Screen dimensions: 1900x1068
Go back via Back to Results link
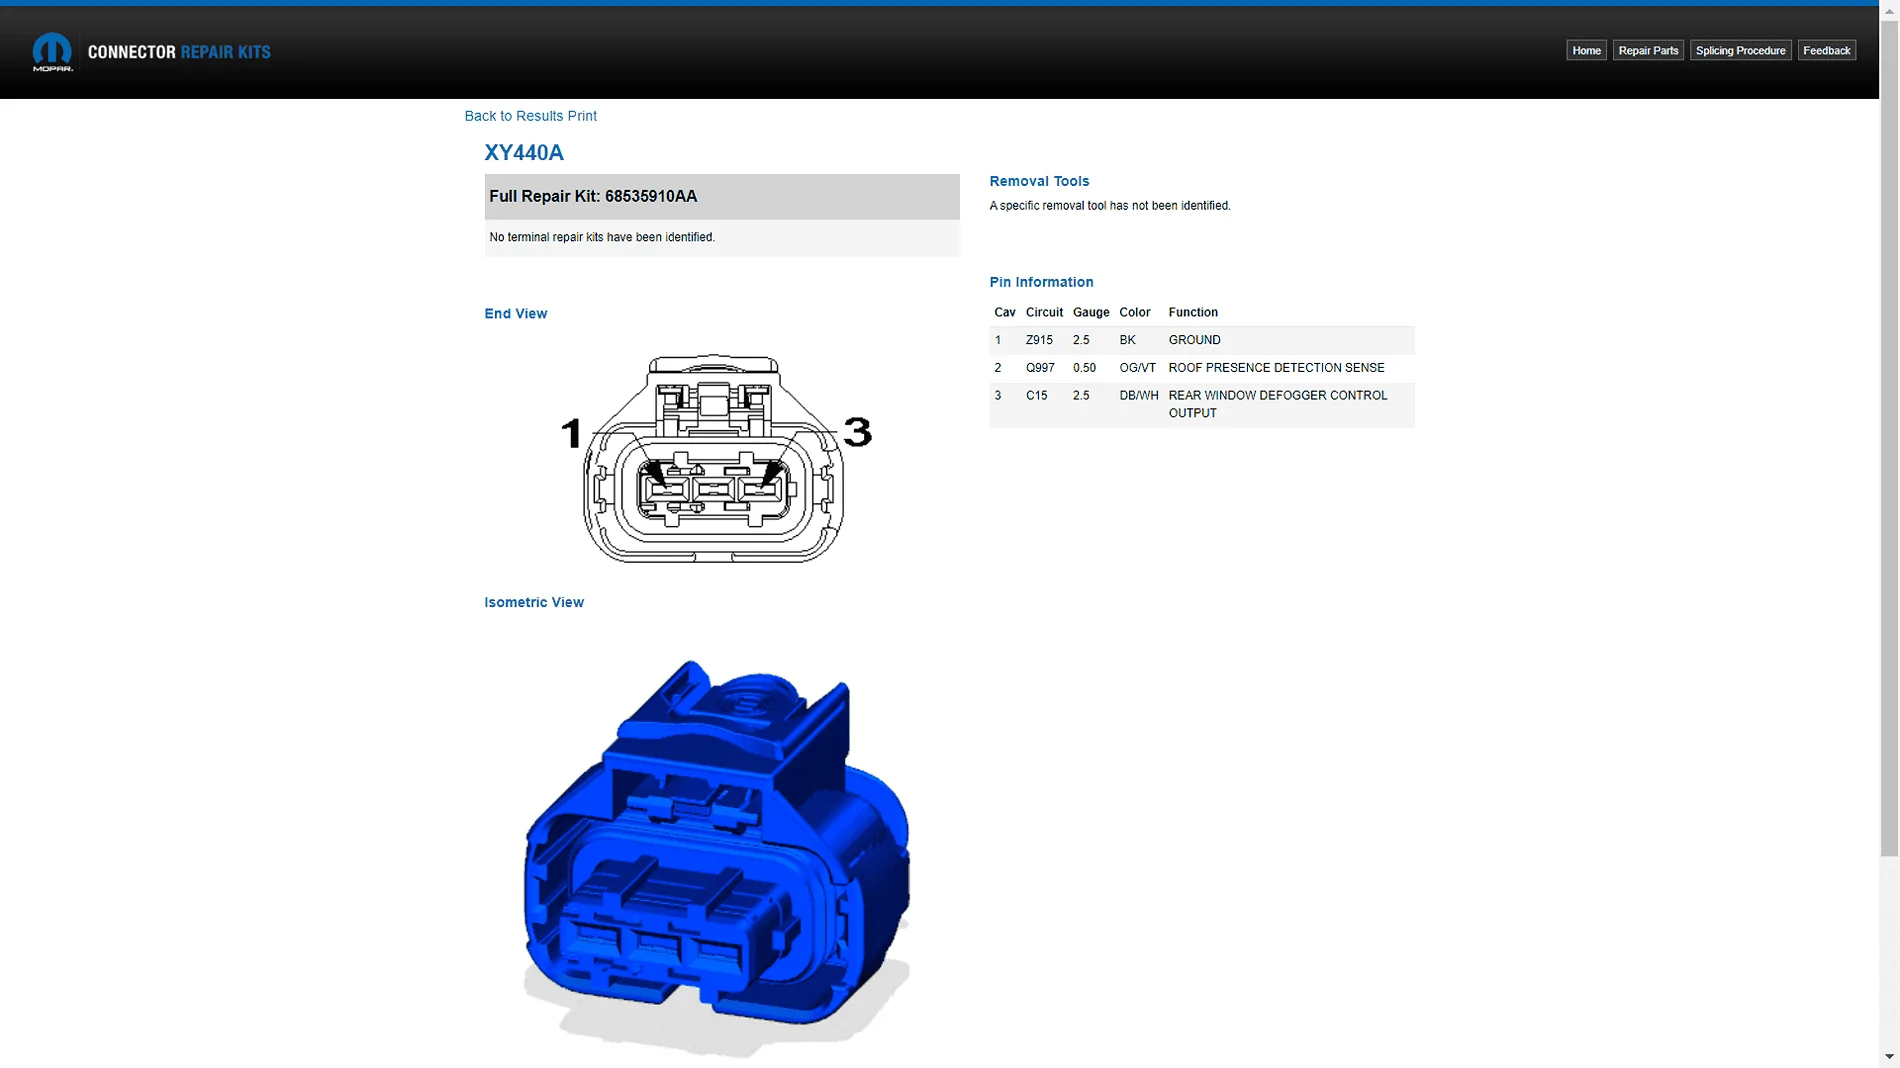click(x=514, y=116)
